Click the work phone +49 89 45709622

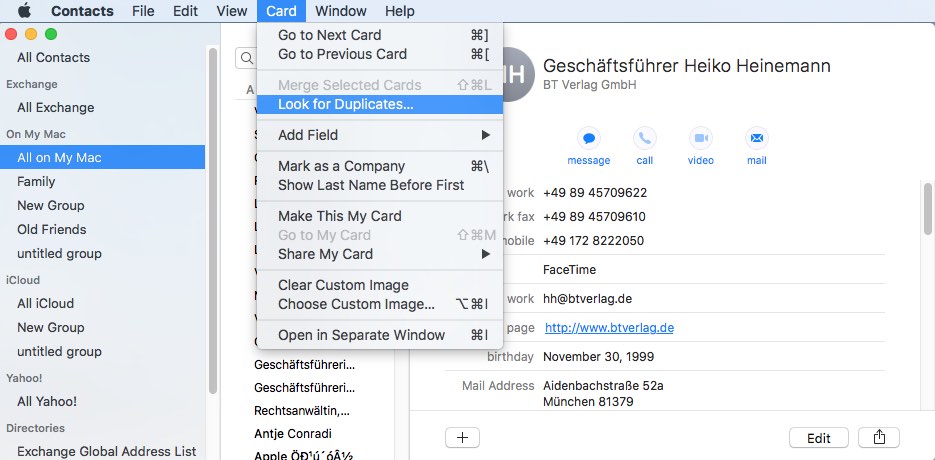pos(595,193)
